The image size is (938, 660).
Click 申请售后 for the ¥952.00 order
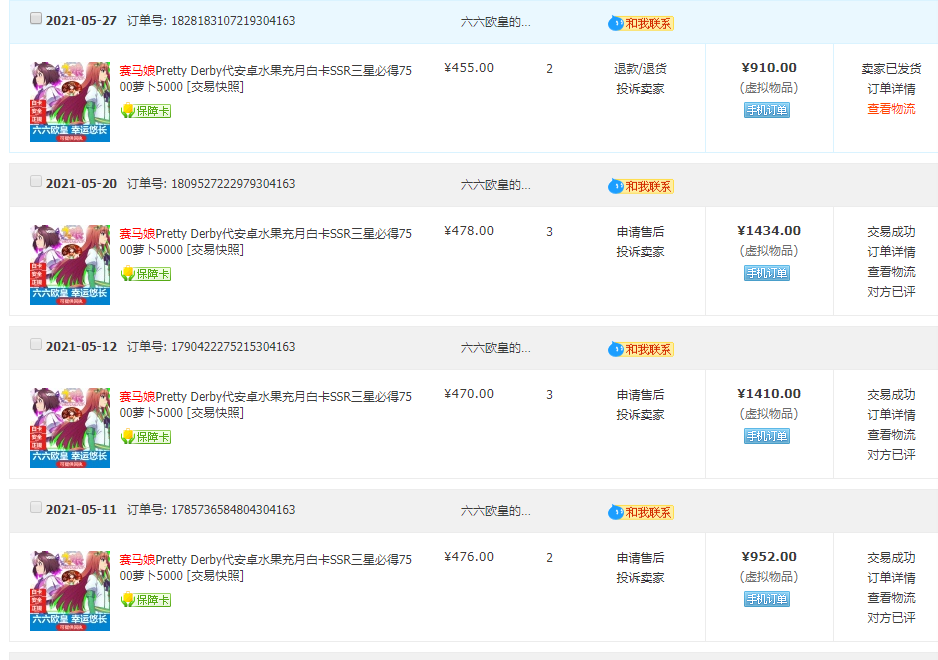pos(640,558)
